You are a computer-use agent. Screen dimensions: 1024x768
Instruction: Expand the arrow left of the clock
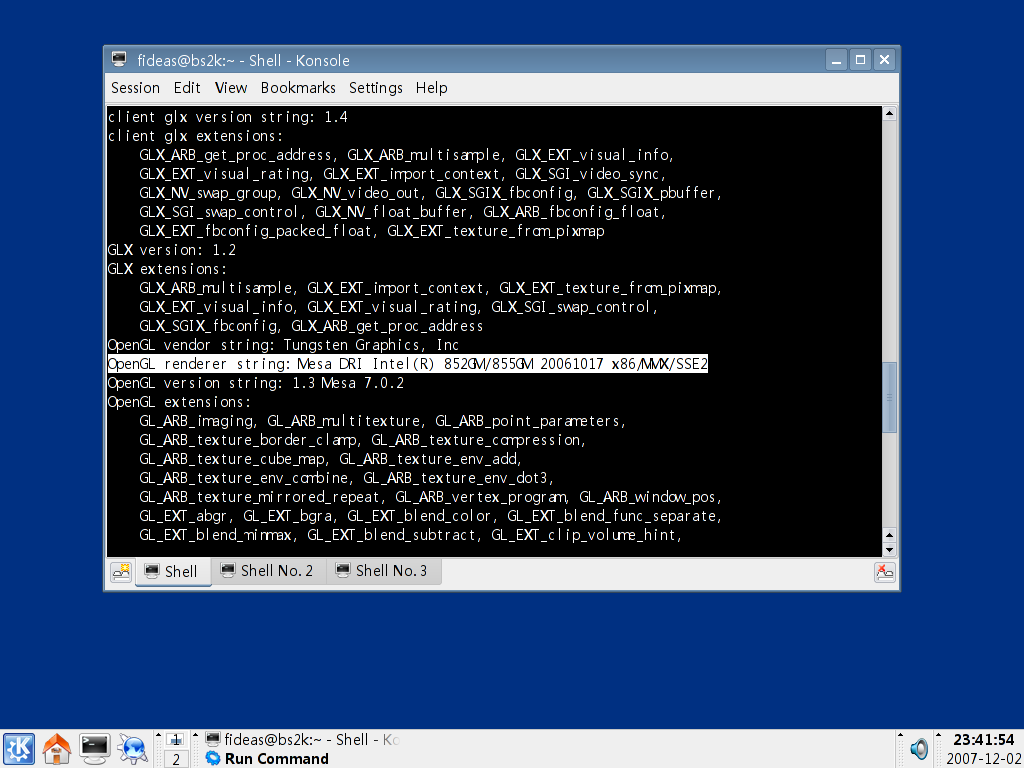[938, 736]
